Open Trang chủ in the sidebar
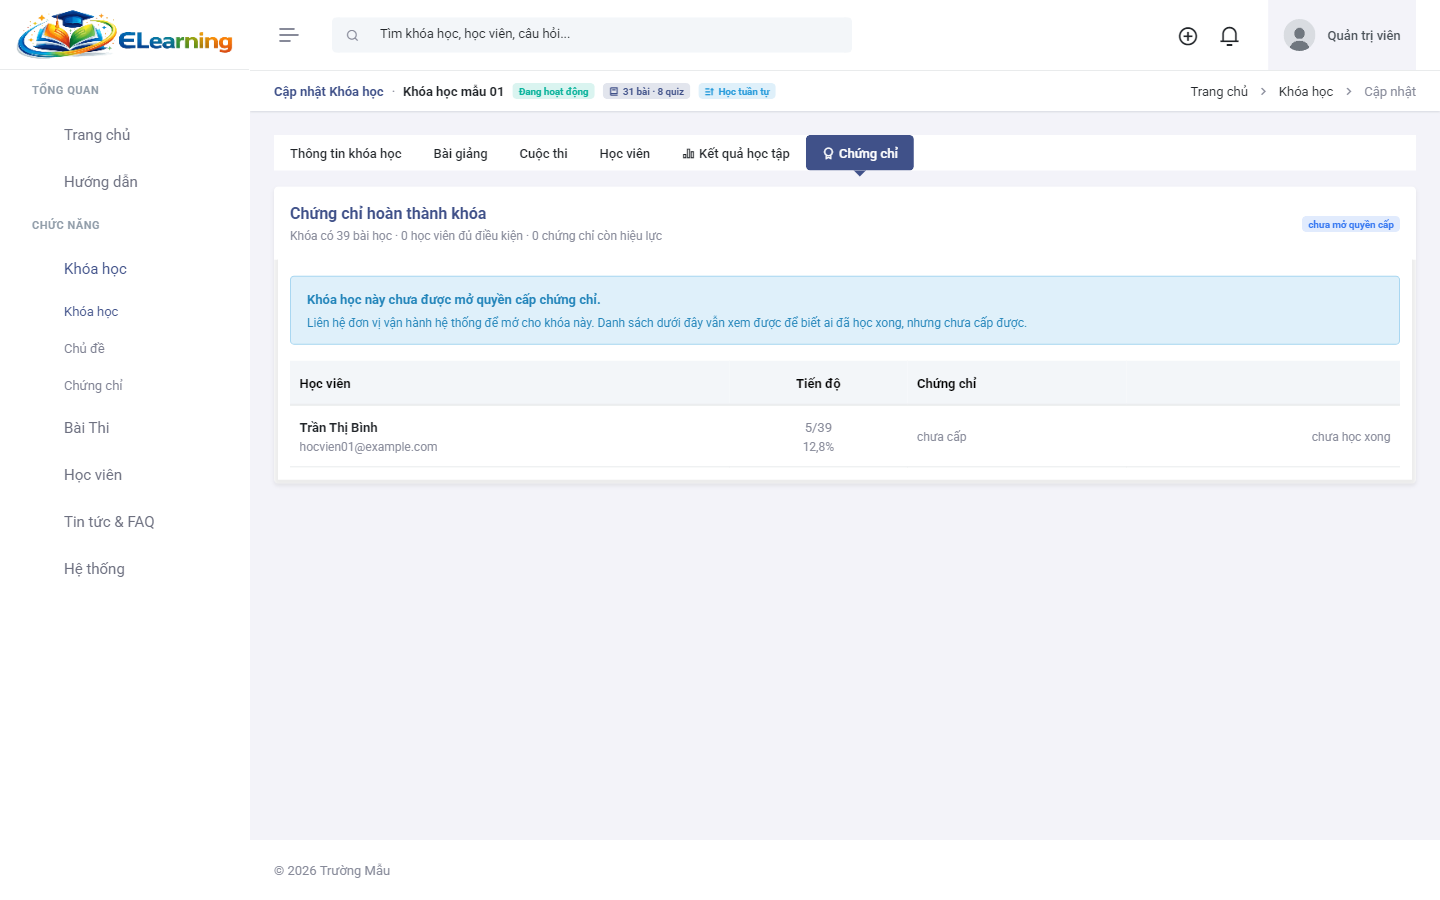 tap(97, 135)
